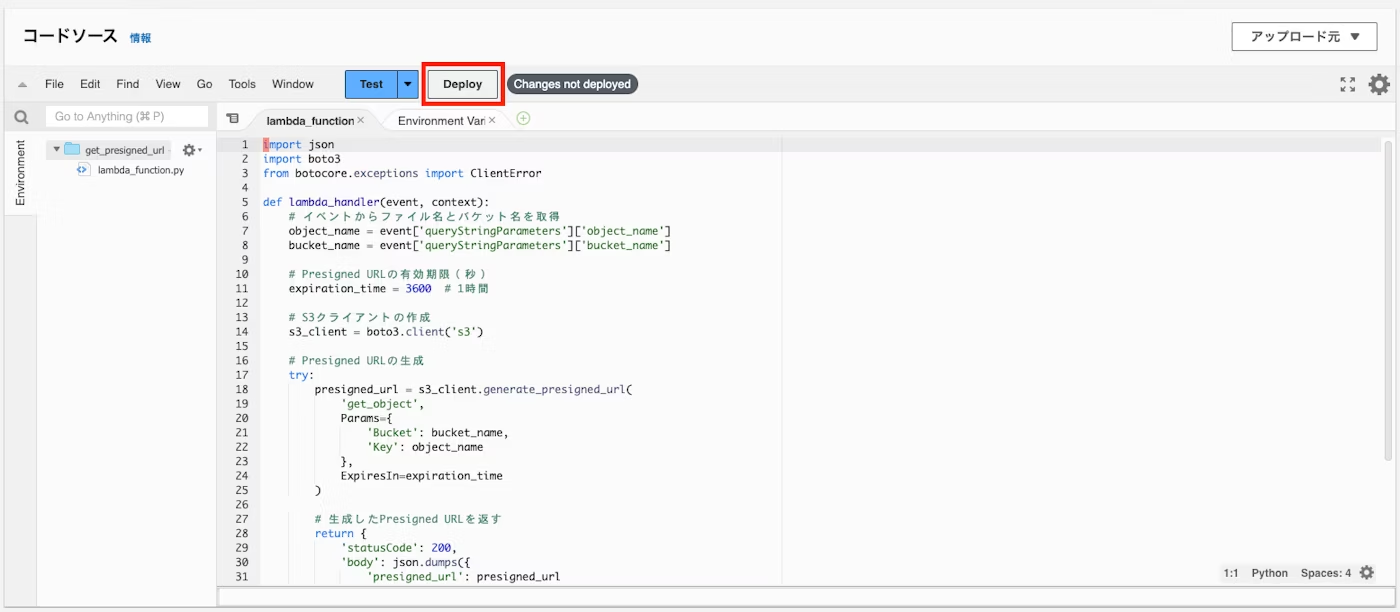Click the Changes not deployed badge
The height and width of the screenshot is (612, 1400).
(x=572, y=84)
